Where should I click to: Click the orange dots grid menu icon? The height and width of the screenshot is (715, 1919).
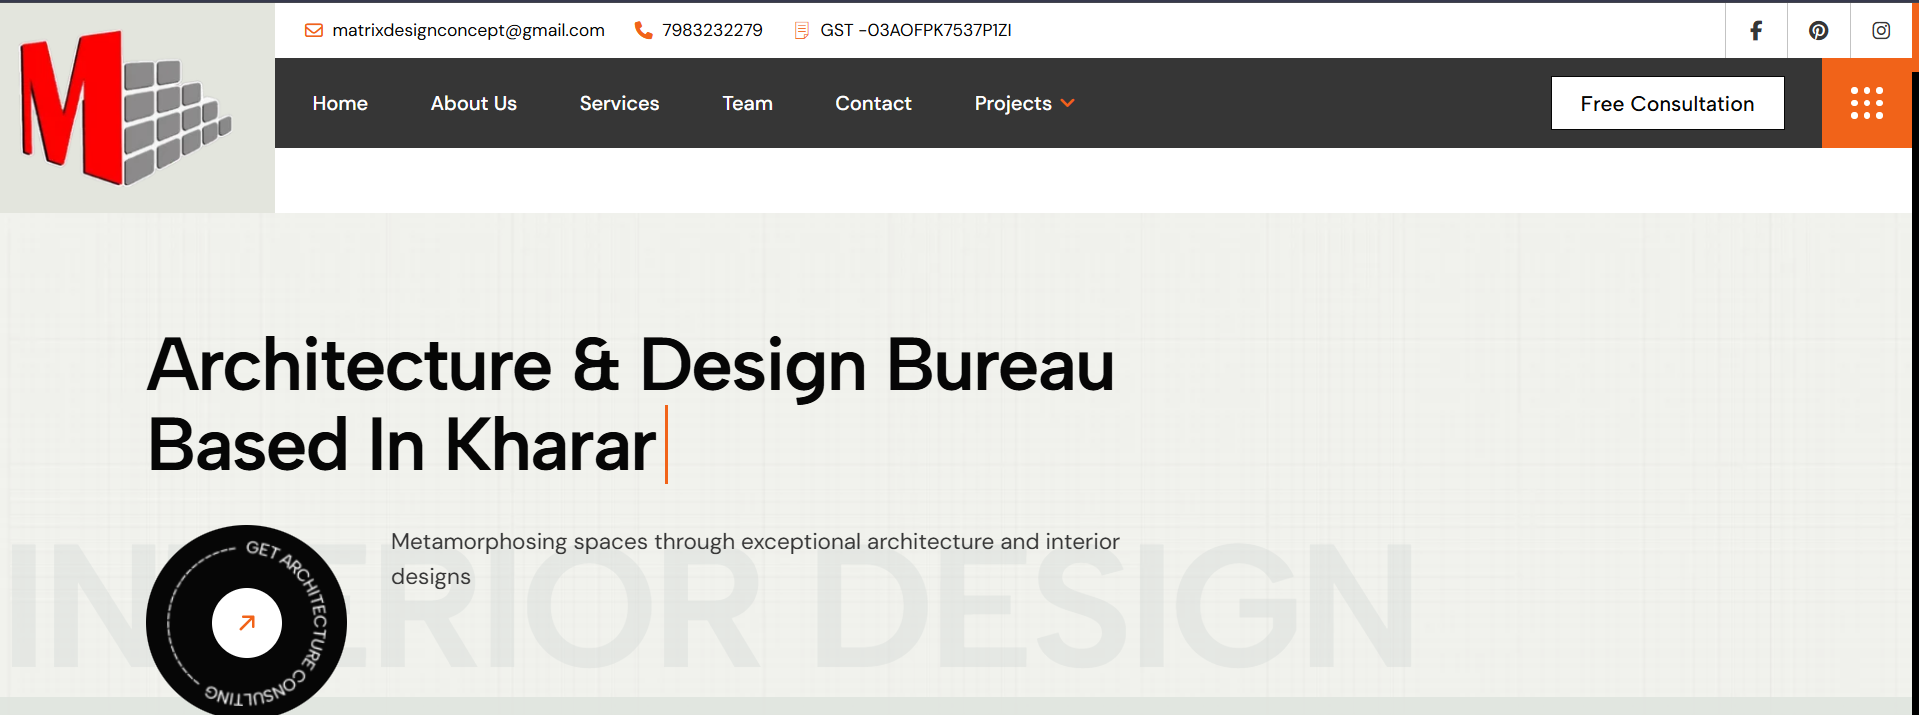1866,103
